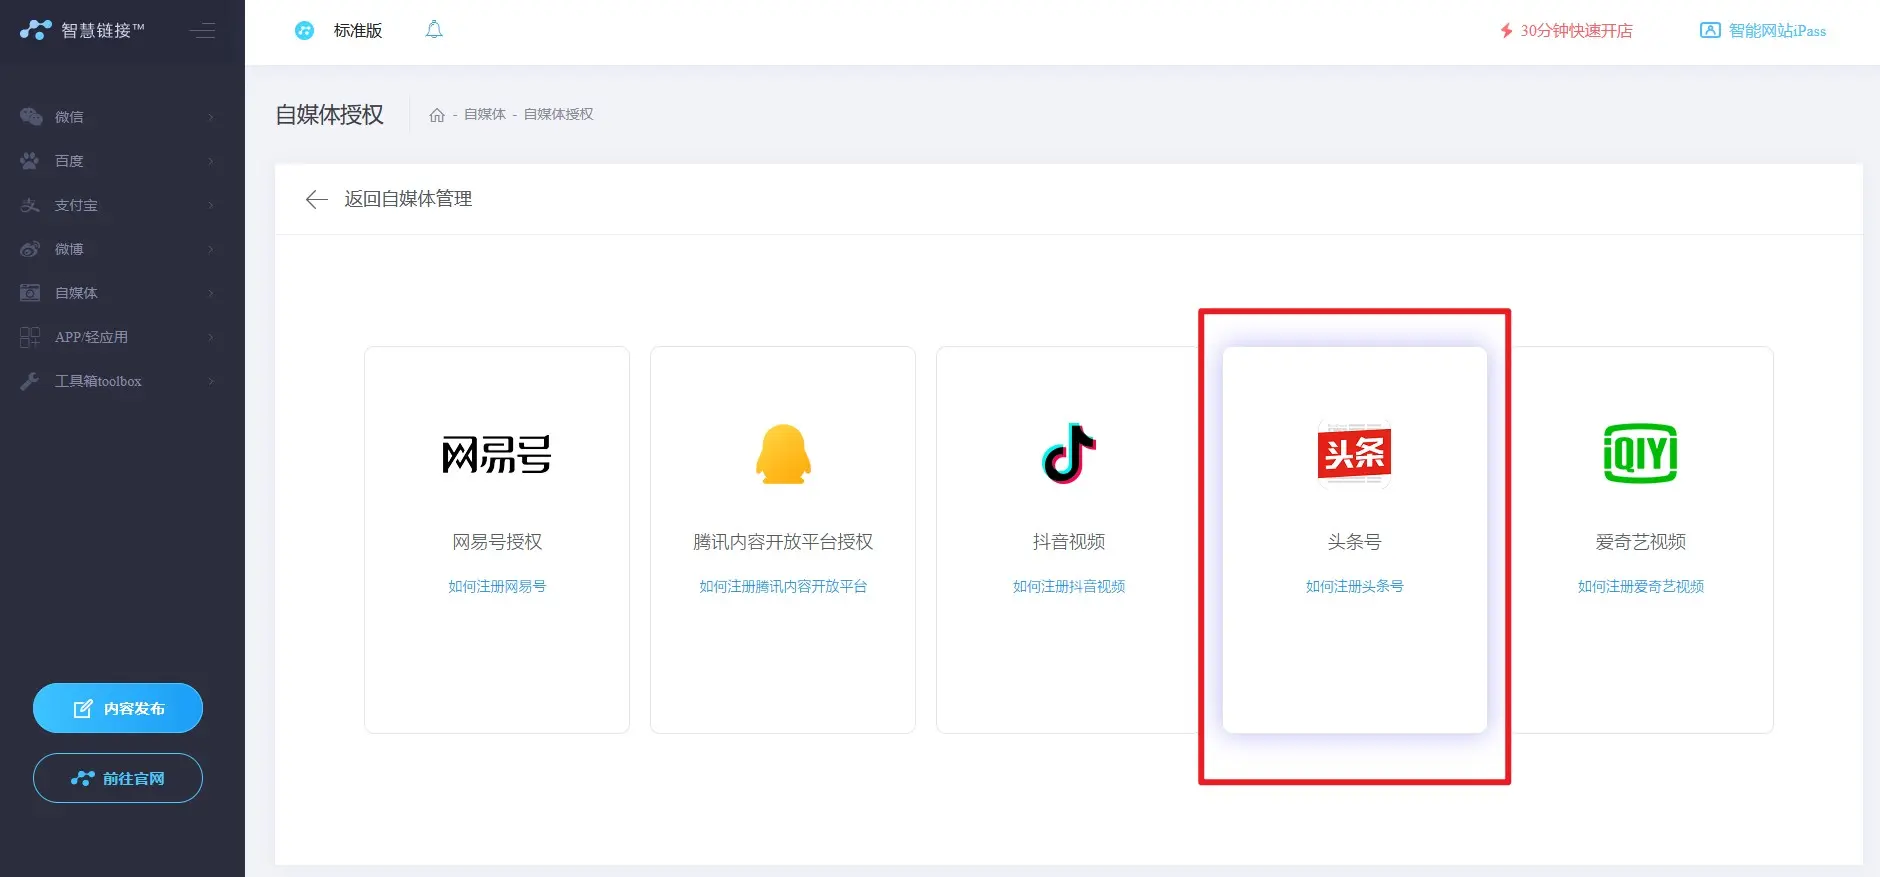
Task: Click the 内容发布 button
Action: (118, 708)
